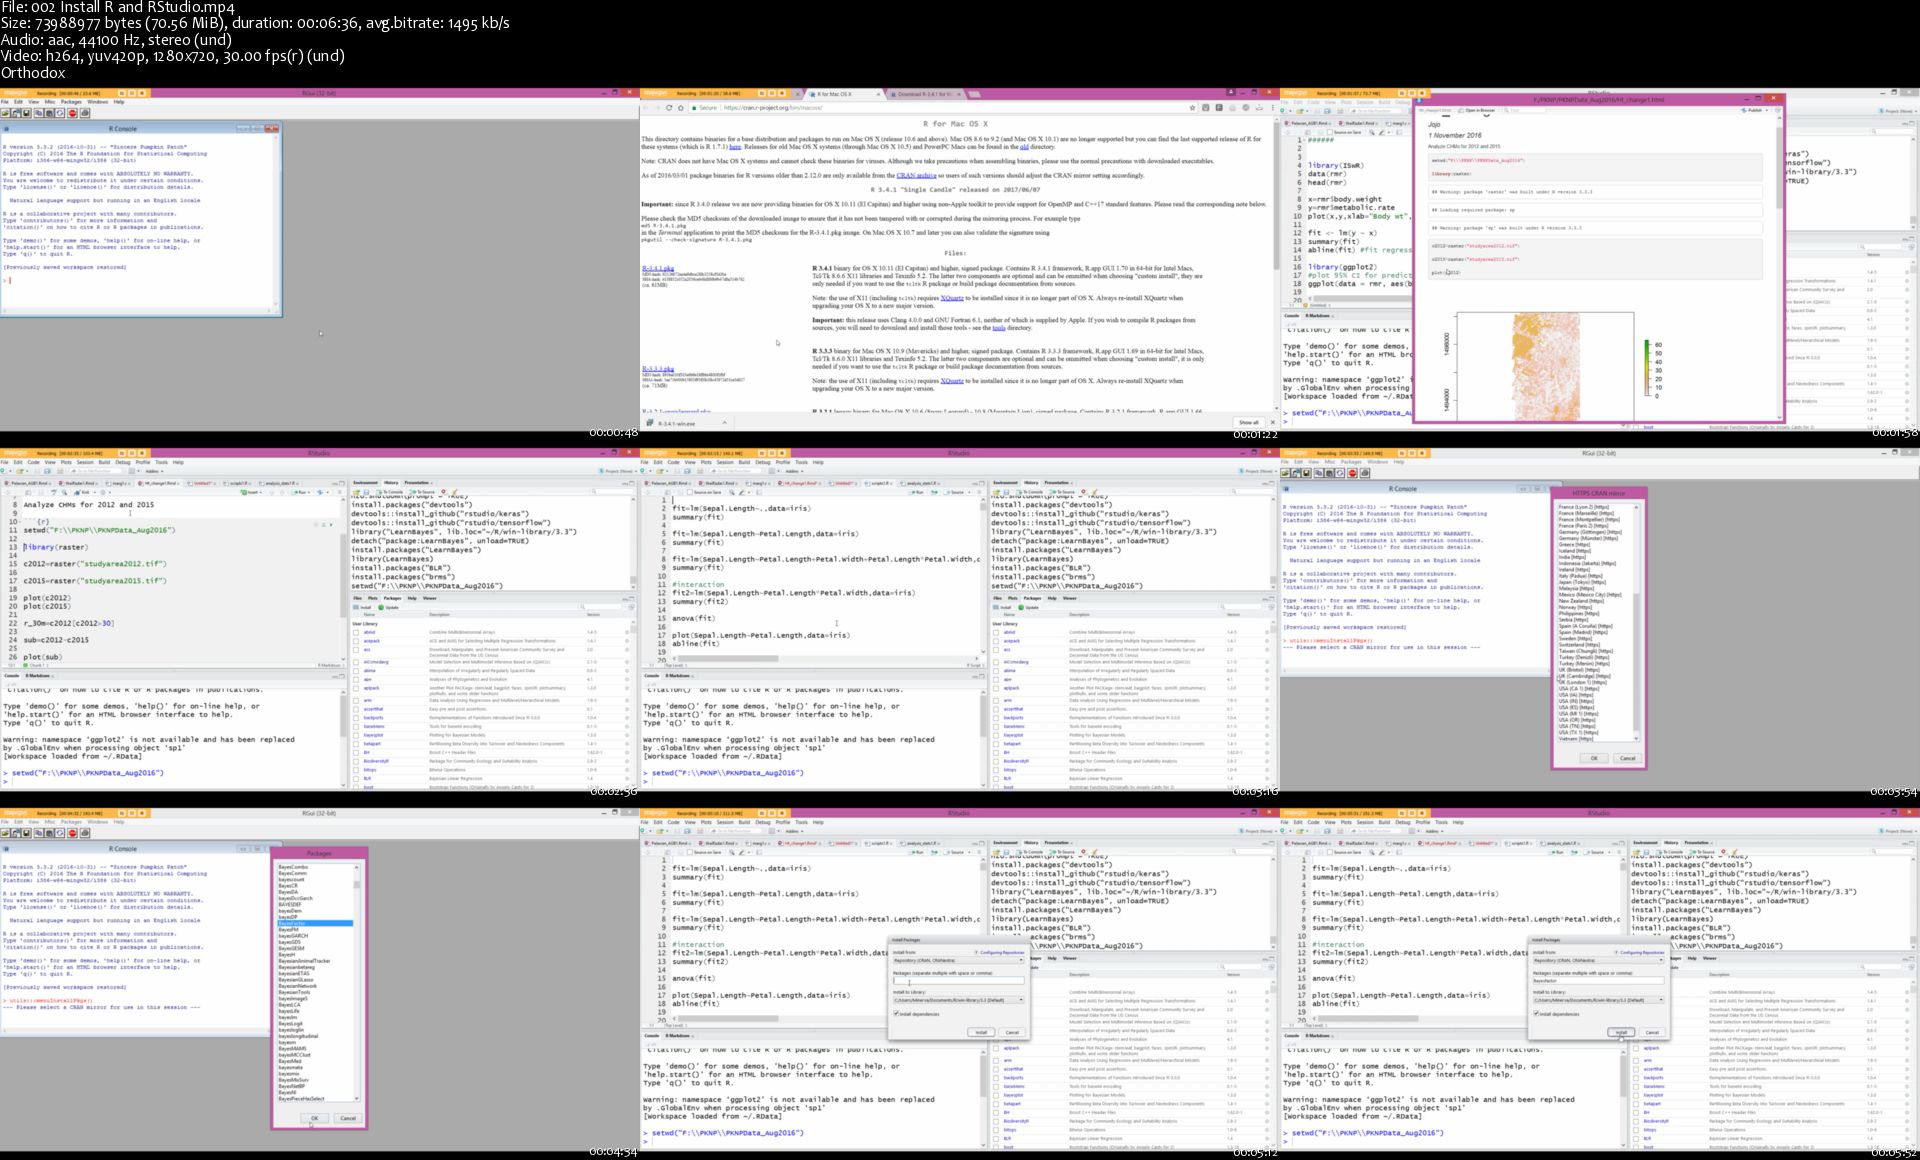Click the red stop icon in the 00:03:54 RGui toolbar
Image resolution: width=1920 pixels, height=1160 pixels.
(1352, 473)
